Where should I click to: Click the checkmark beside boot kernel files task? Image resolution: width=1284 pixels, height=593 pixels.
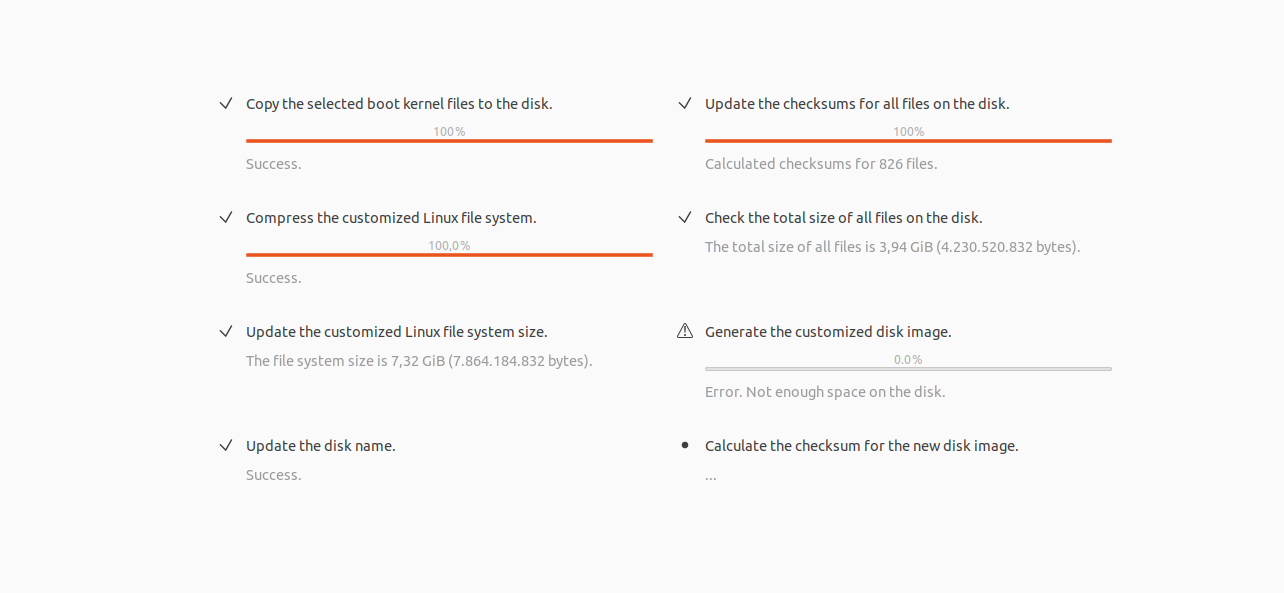tap(226, 102)
